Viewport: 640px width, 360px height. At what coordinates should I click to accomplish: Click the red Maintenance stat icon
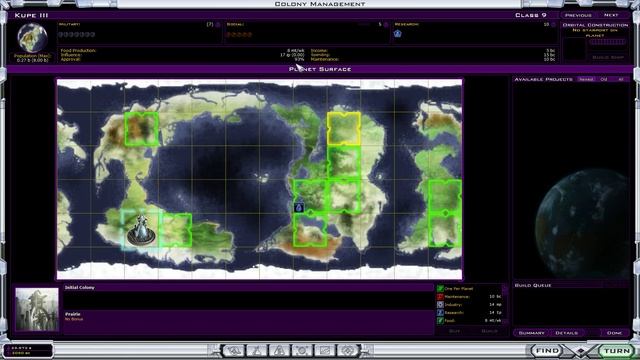click(x=440, y=297)
